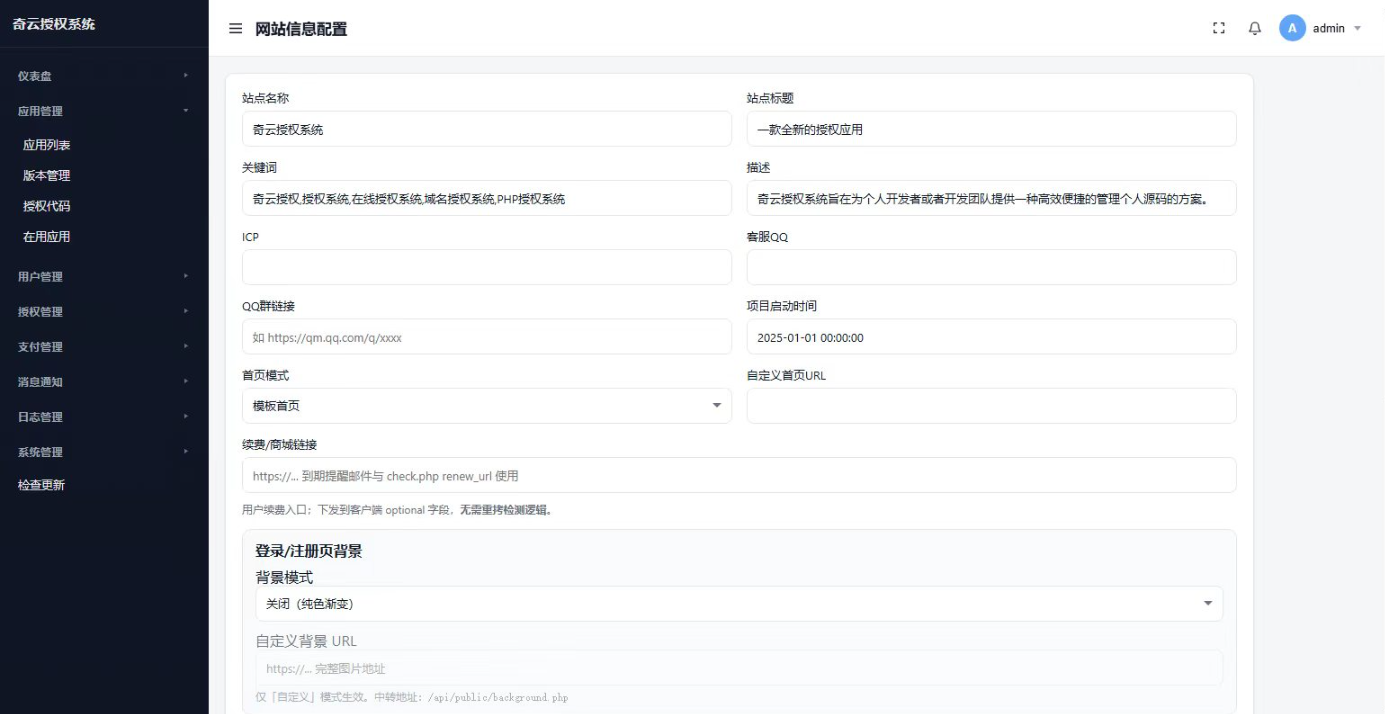Screen dimensions: 1385x714
Task: Expand the 日志管理 menu arrow
Action: click(x=186, y=416)
